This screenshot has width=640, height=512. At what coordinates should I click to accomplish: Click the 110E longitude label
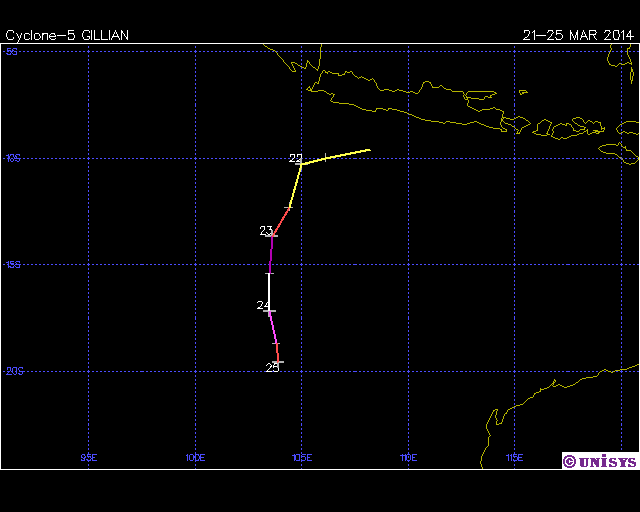(408, 458)
